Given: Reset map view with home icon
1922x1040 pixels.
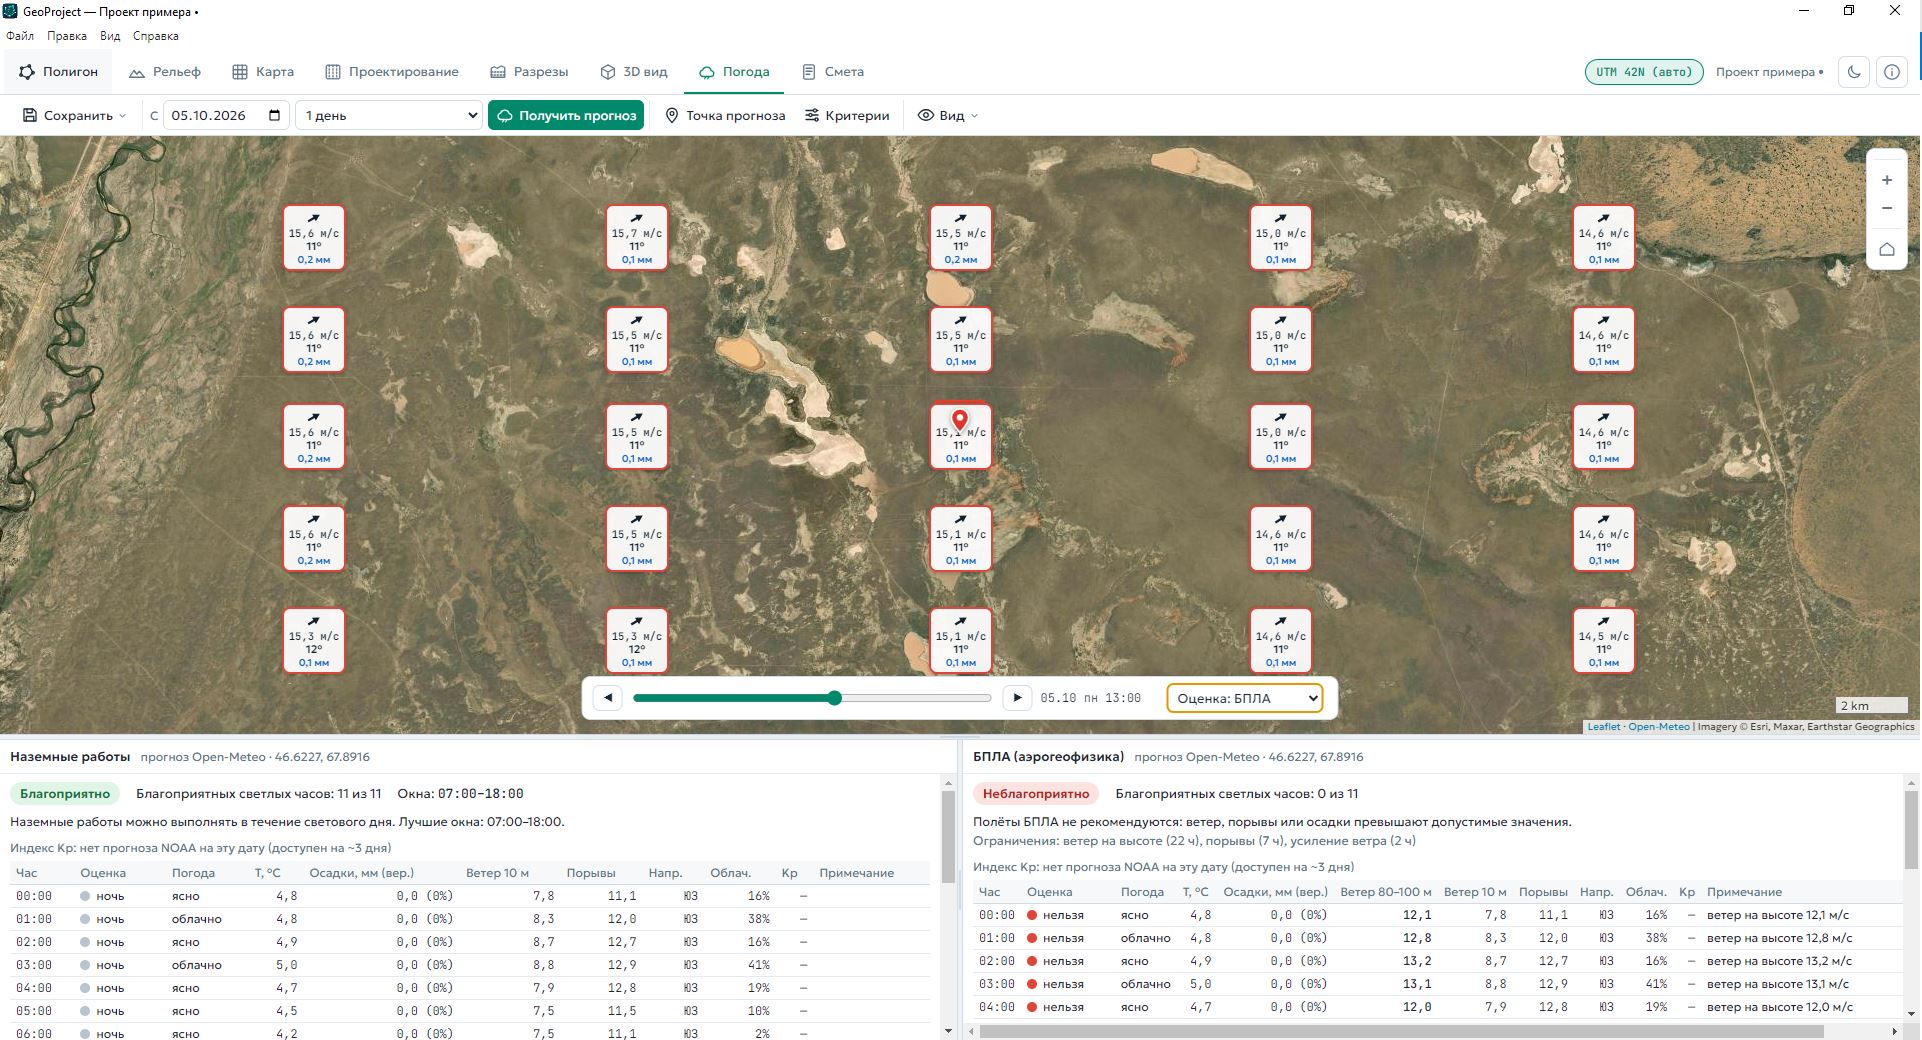Looking at the screenshot, I should pos(1887,249).
